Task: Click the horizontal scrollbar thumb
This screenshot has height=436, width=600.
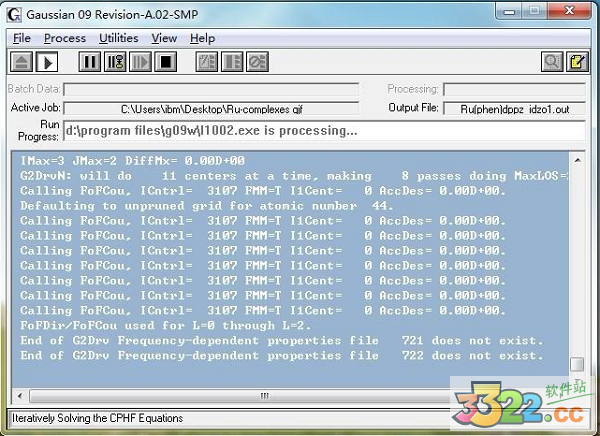Action: click(x=264, y=395)
